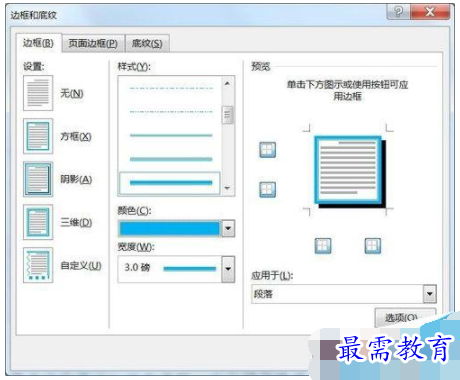Click the 阴影(A) label
Viewport: 460px width, 380px height.
pos(76,179)
